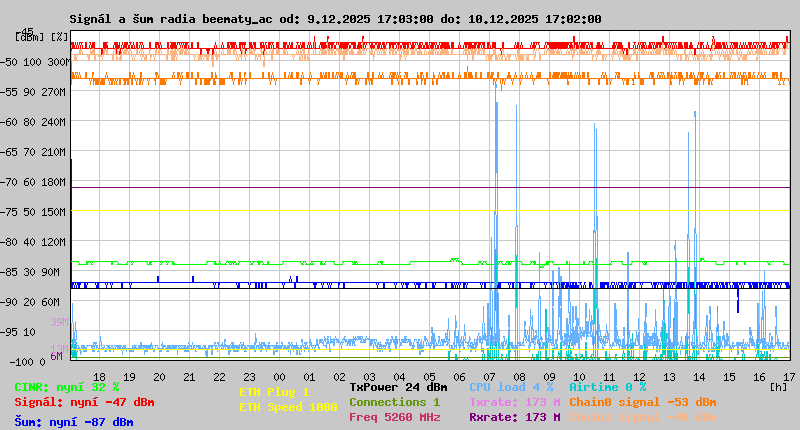Click the Freq 5260 MHz legend label
Image resolution: width=800 pixels, height=430 pixels.
tap(394, 418)
